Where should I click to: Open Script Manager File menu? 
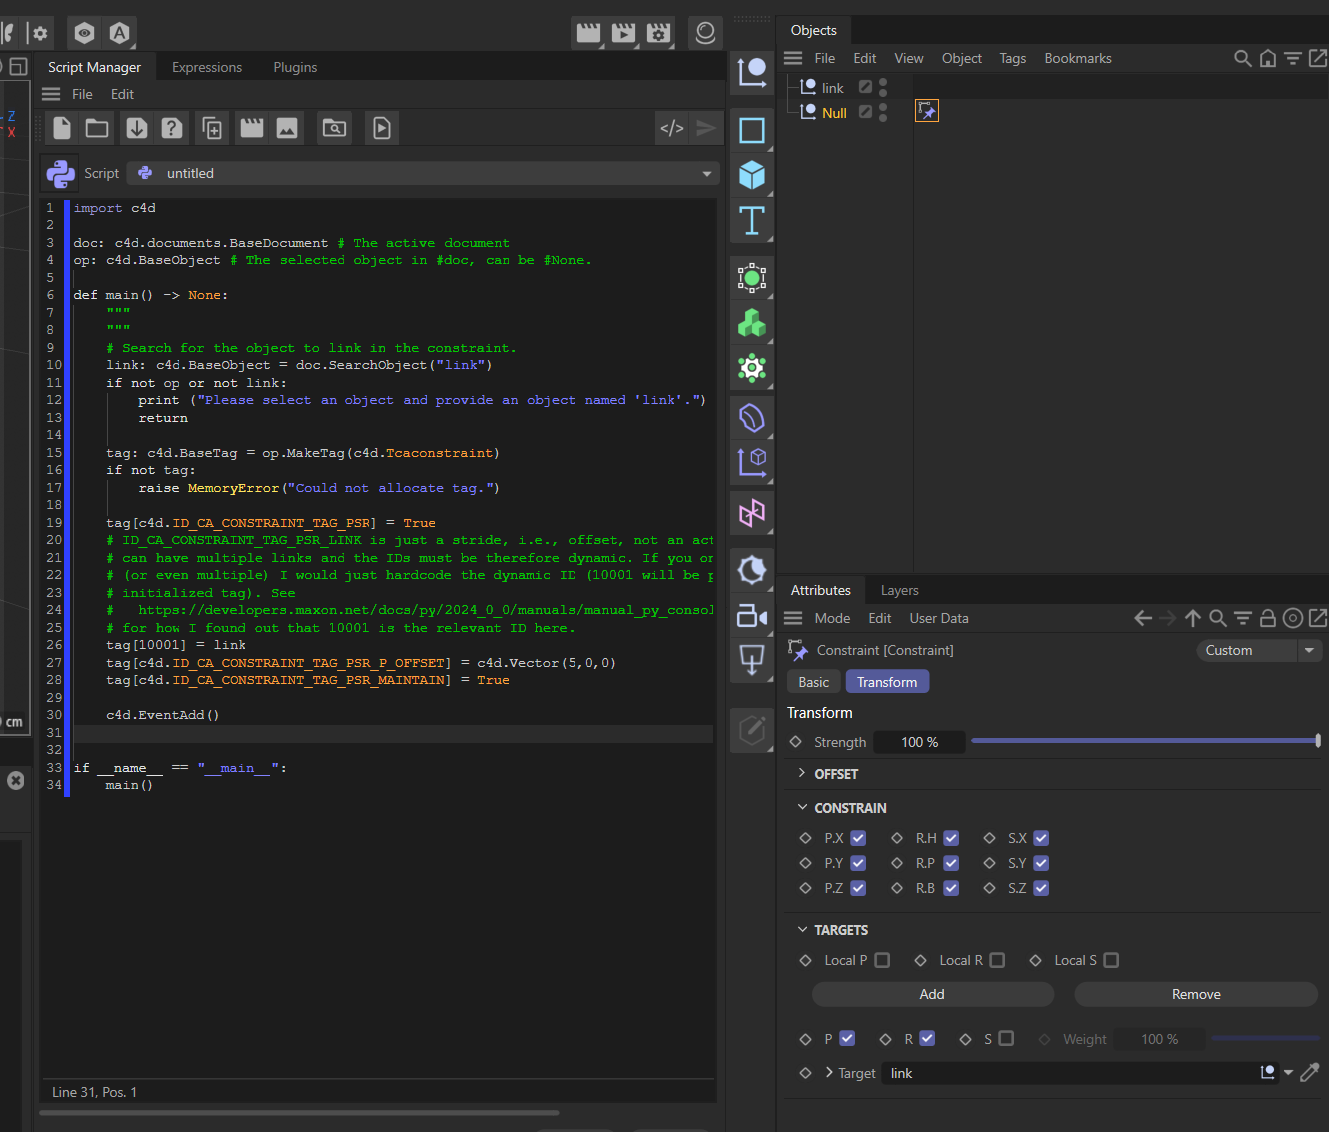pyautogui.click(x=82, y=94)
